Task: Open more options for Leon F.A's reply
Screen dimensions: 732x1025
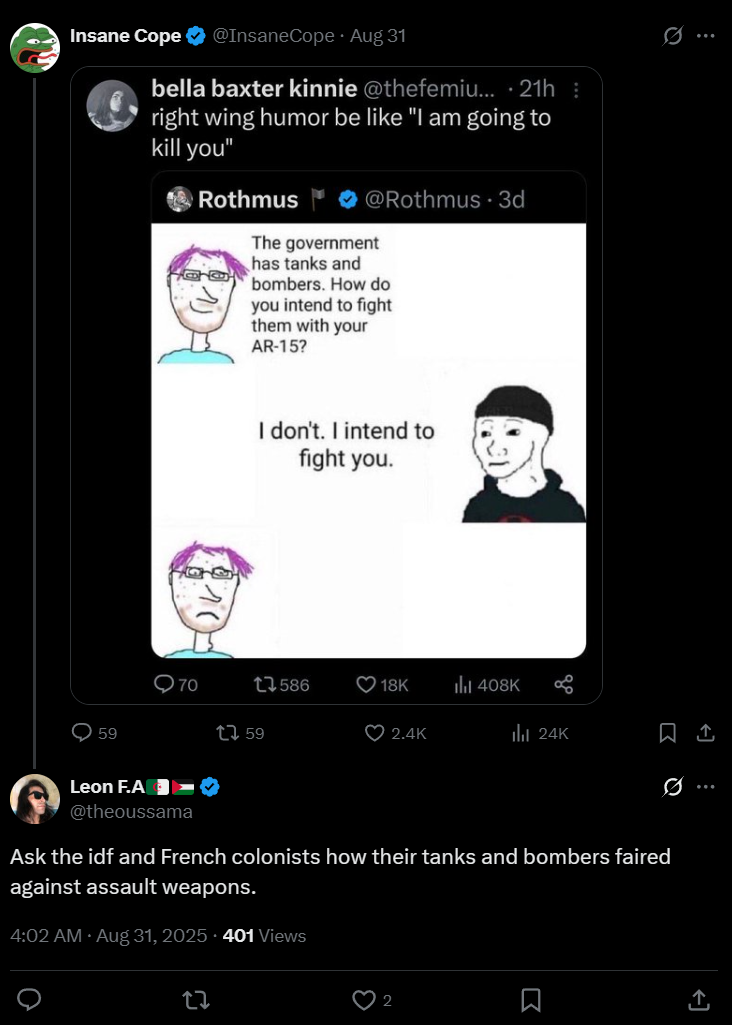Action: coord(706,787)
